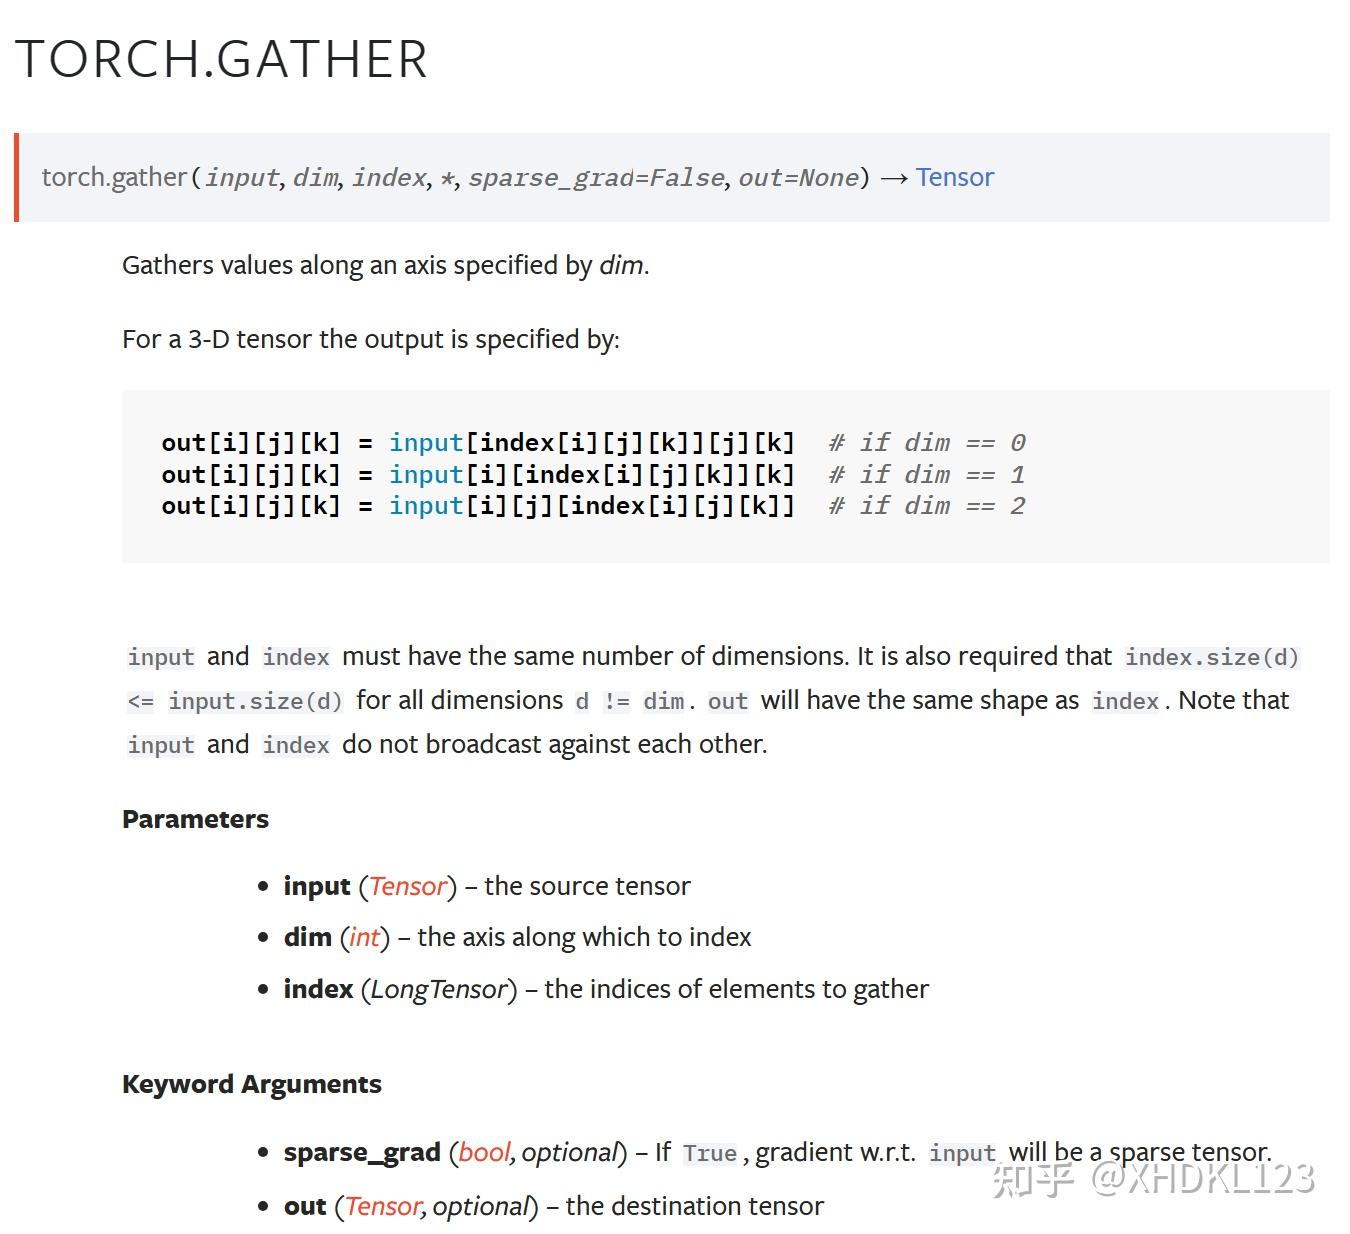Click the Zhihu watermark logo
The height and width of the screenshot is (1234, 1350).
1033,1178
